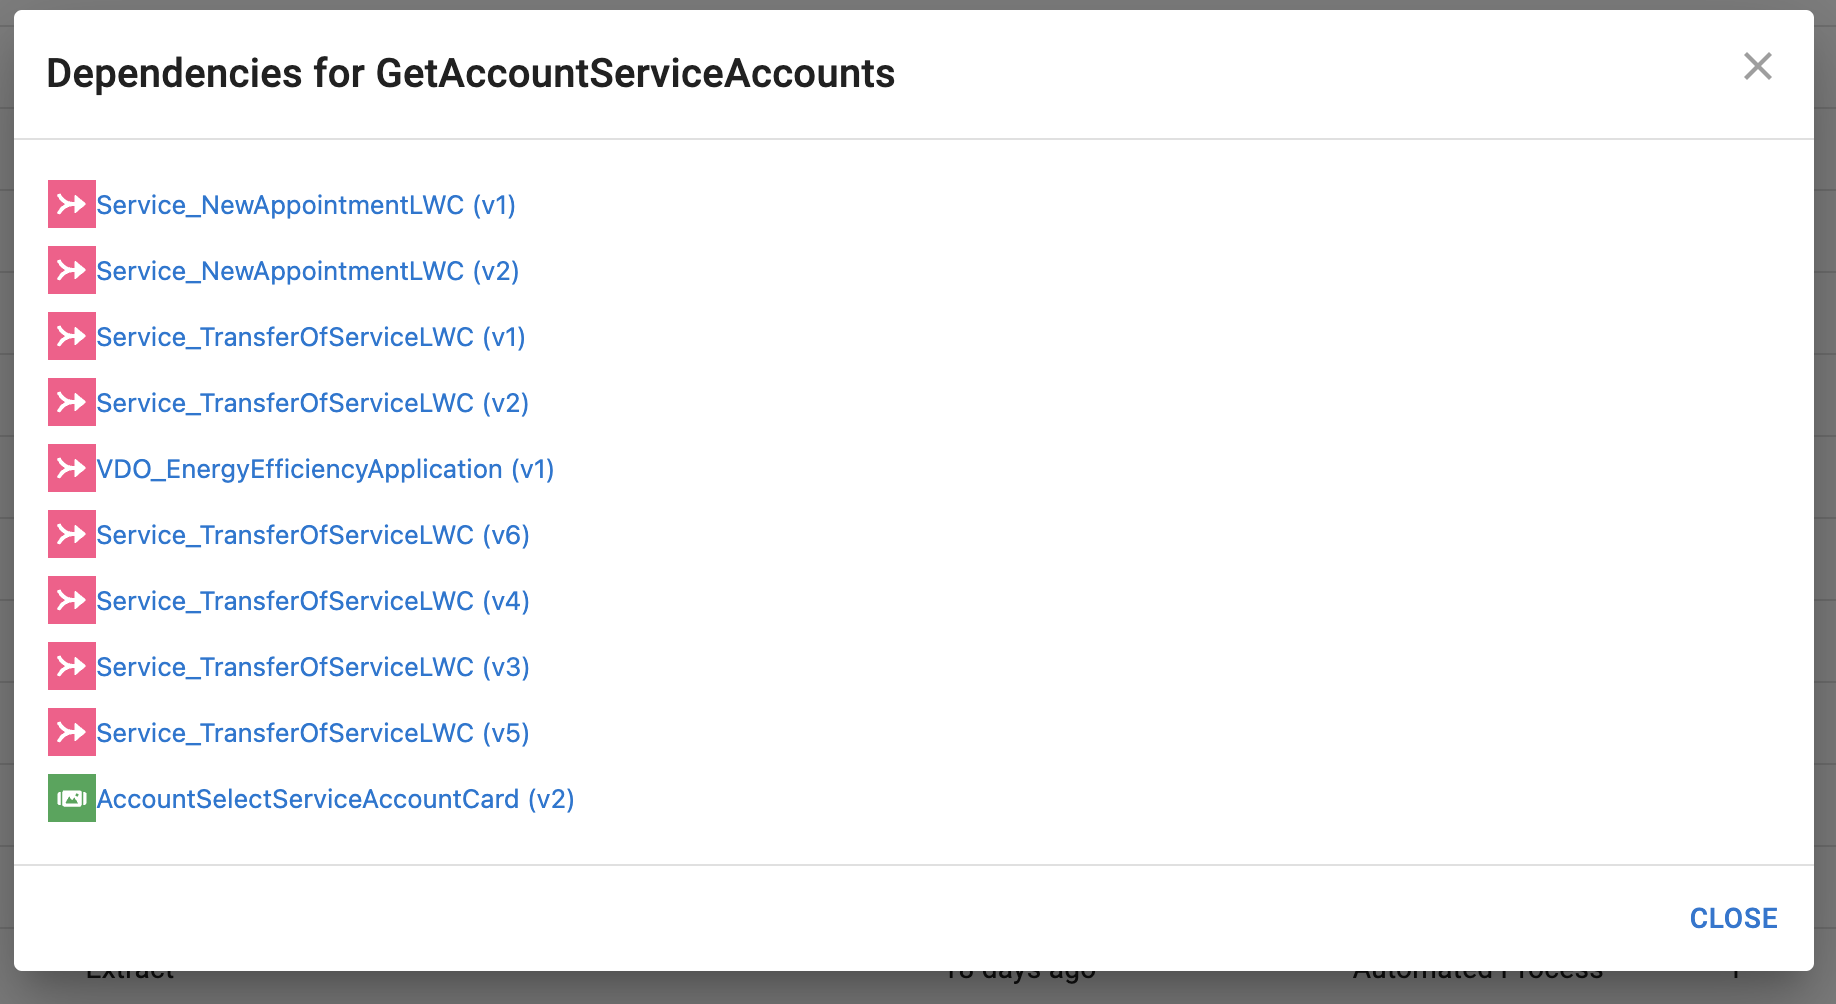Click the 'Dependencies for GetAccountServiceAccounts' heading
This screenshot has width=1836, height=1004.
(471, 74)
